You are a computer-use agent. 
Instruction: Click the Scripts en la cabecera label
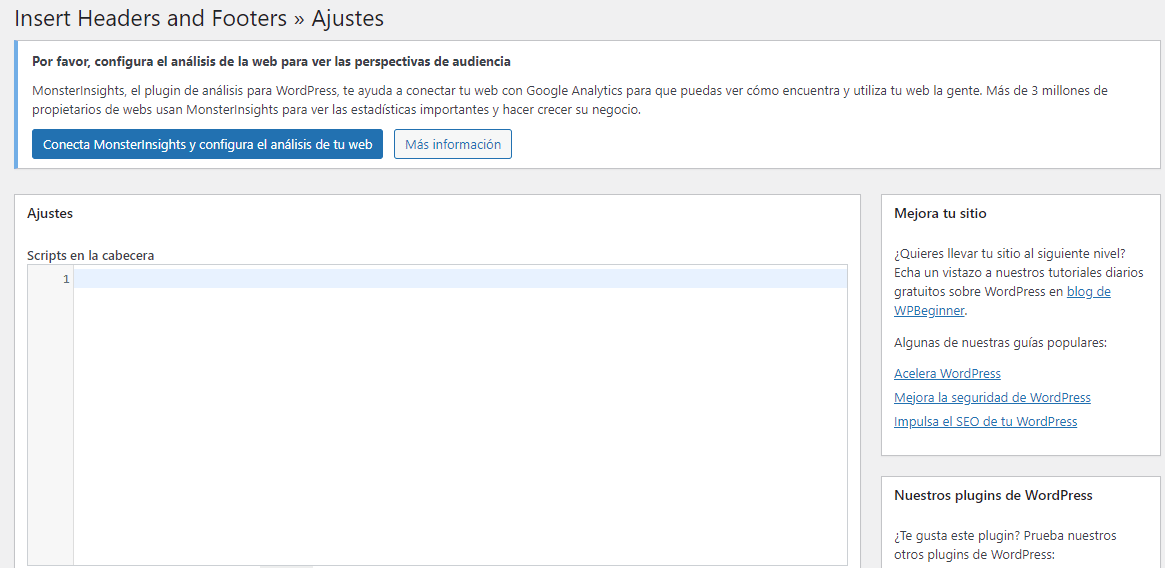pyautogui.click(x=90, y=255)
